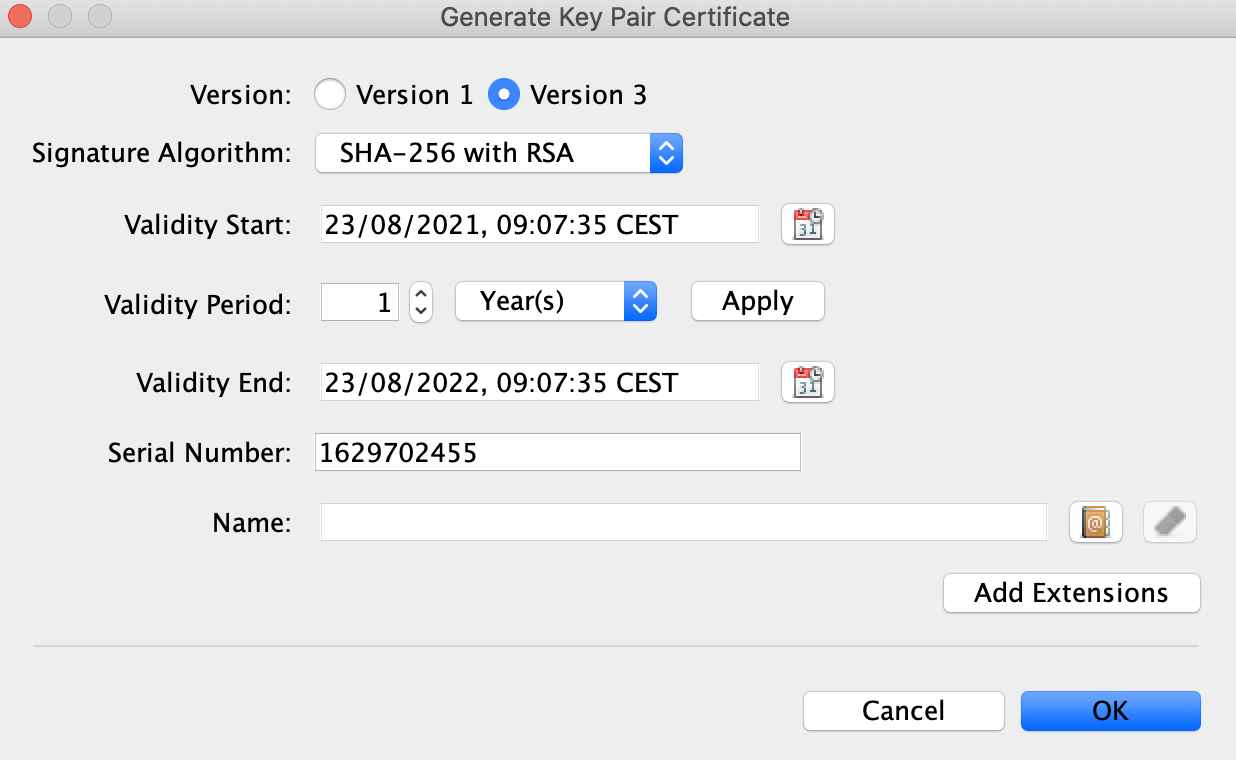Click the pencil edit icon beside Name
This screenshot has width=1236, height=760.
click(x=1169, y=521)
